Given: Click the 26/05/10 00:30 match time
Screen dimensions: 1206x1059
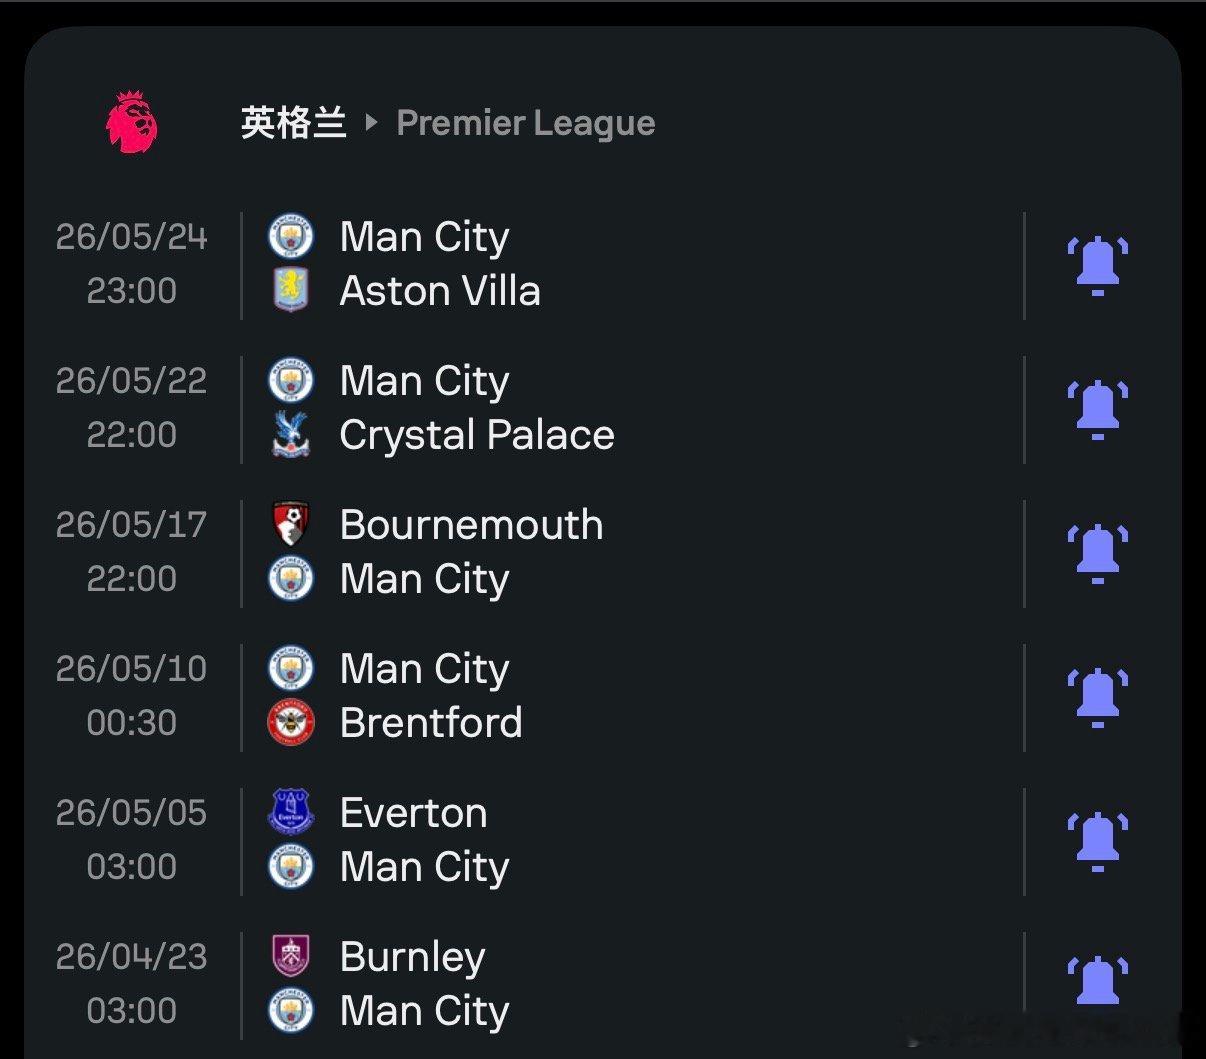Looking at the screenshot, I should click(131, 696).
